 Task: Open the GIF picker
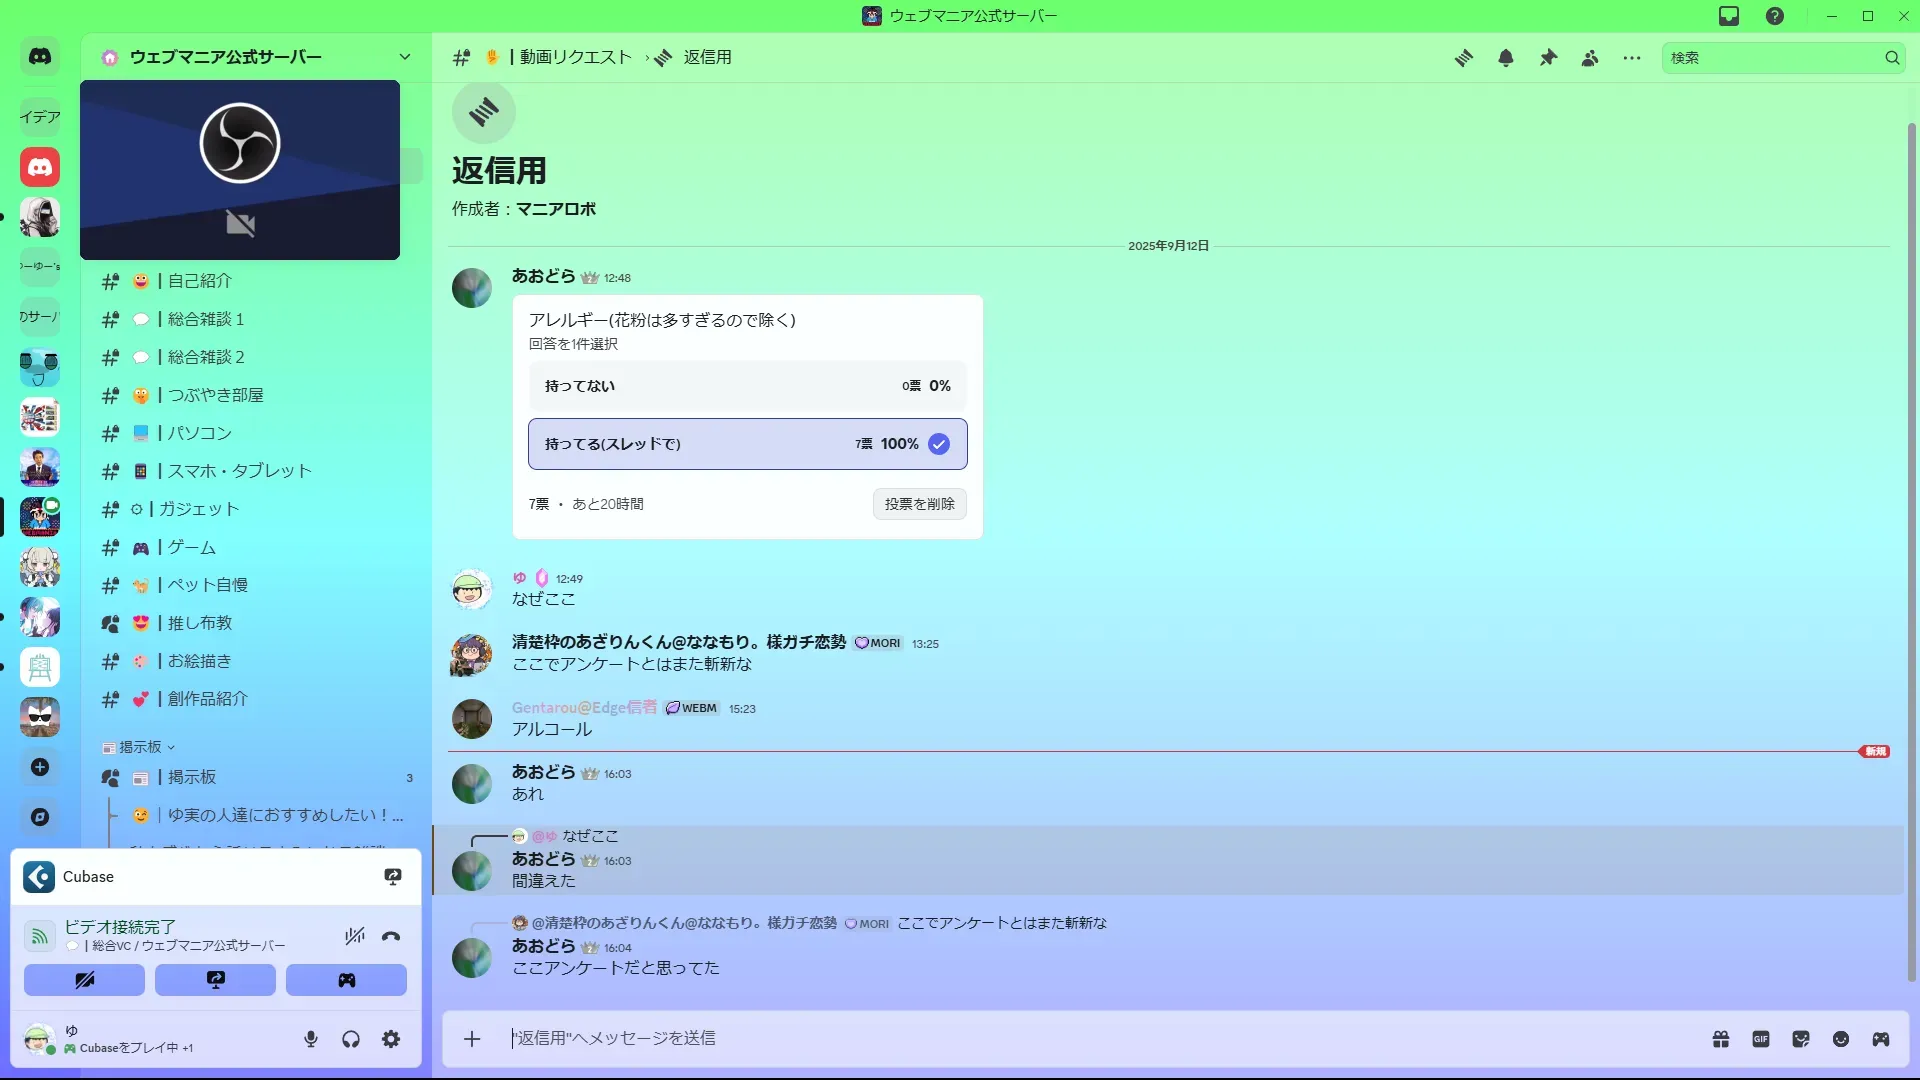click(1761, 1039)
